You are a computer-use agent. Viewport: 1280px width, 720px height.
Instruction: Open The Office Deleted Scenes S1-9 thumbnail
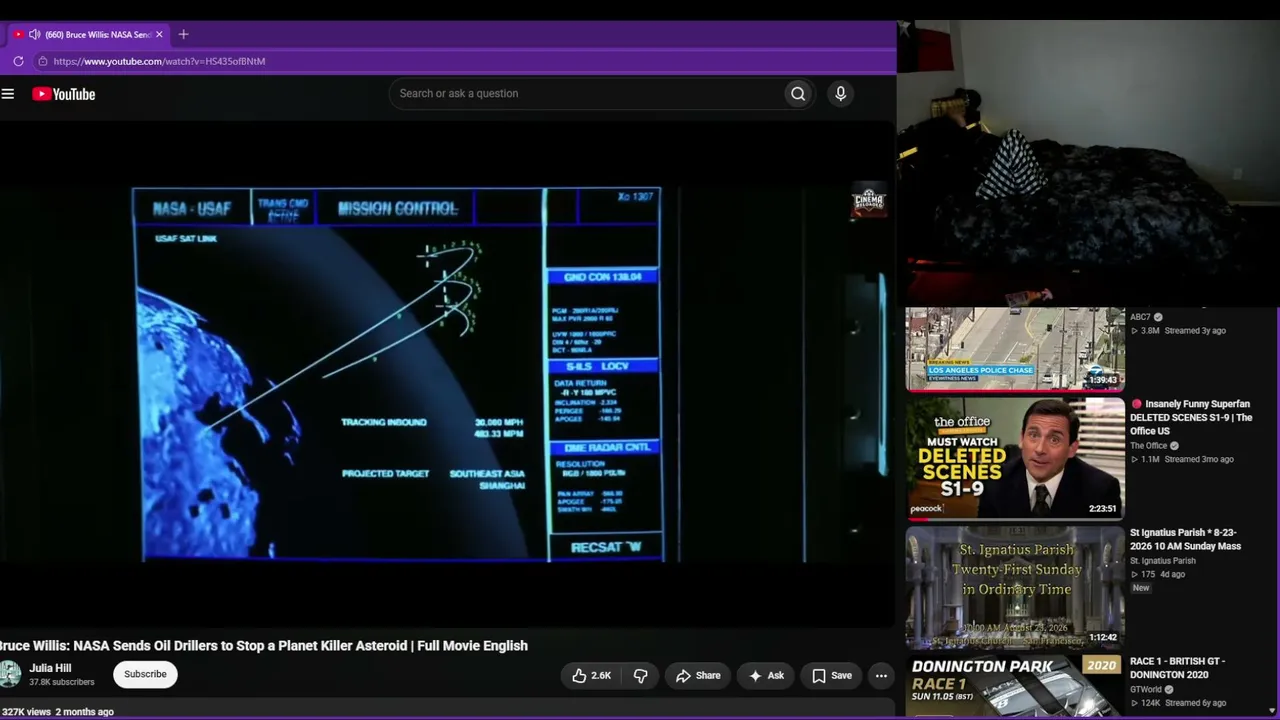1015,458
